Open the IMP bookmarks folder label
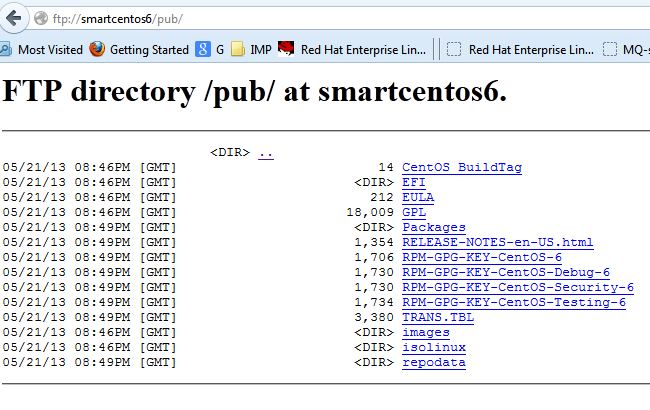This screenshot has height=410, width=650. (x=261, y=50)
